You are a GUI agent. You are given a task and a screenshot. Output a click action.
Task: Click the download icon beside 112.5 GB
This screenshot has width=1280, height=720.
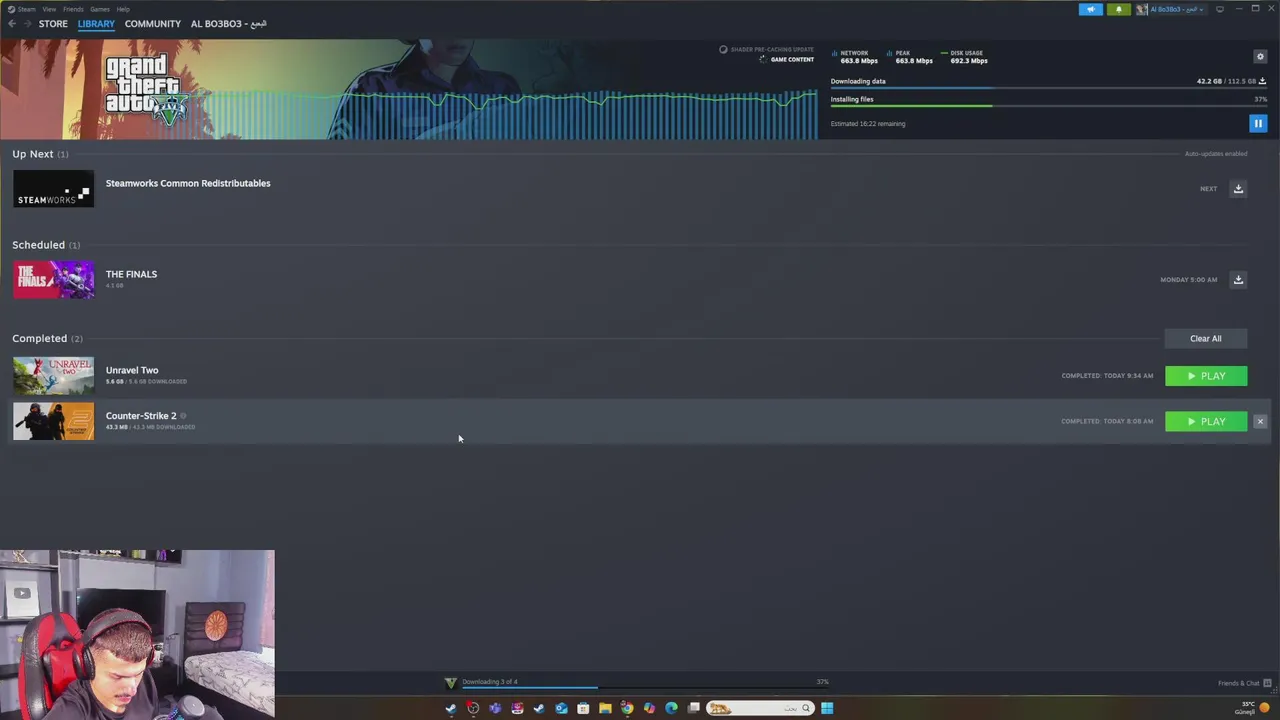tap(1262, 81)
